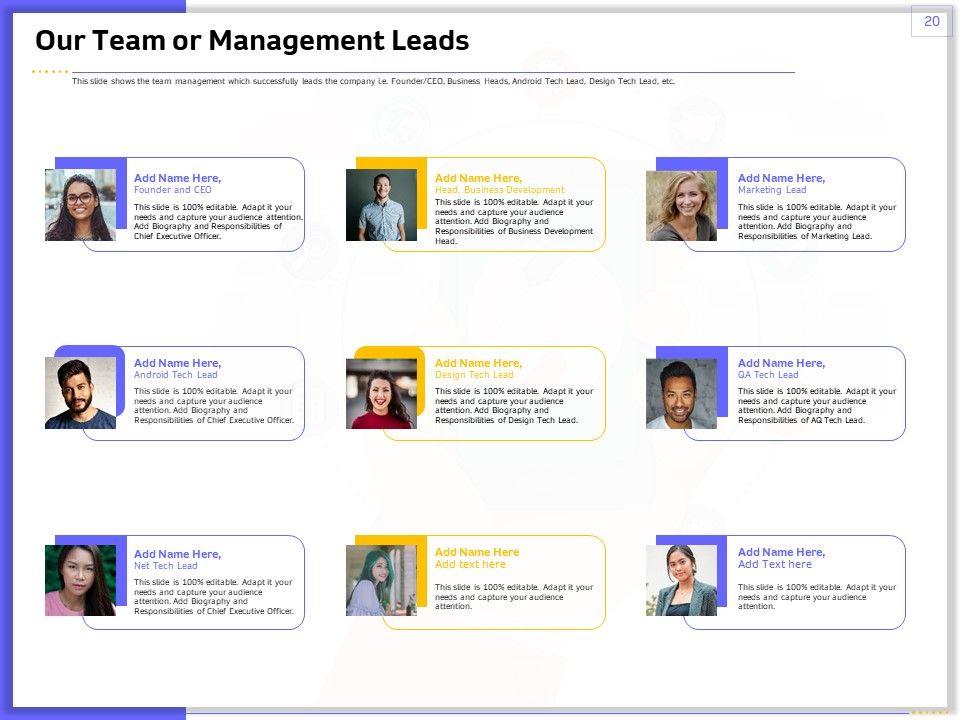
Task: Click the Marketing Lead portrait photo
Action: coord(681,205)
